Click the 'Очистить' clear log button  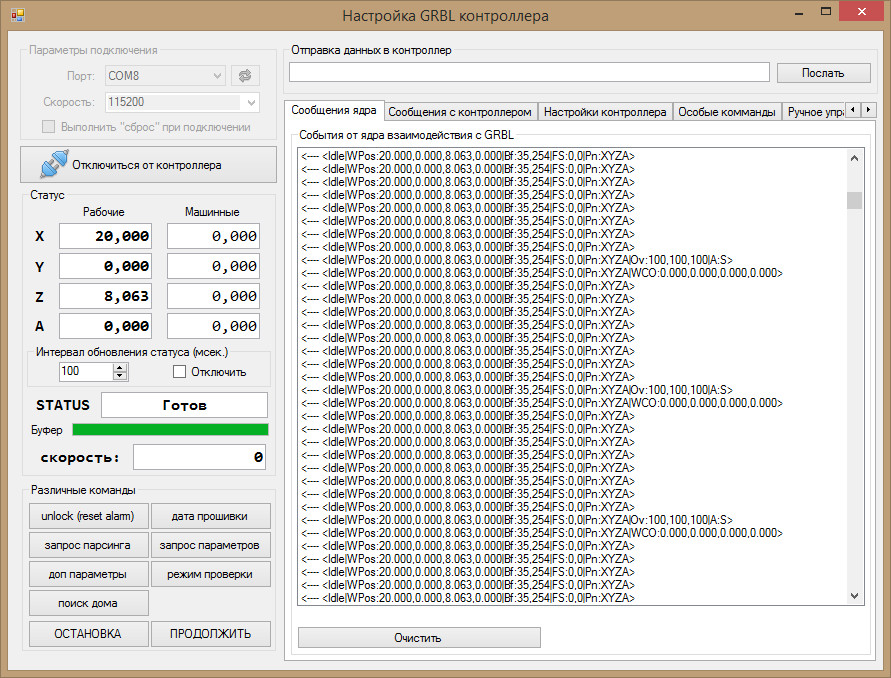coord(419,638)
